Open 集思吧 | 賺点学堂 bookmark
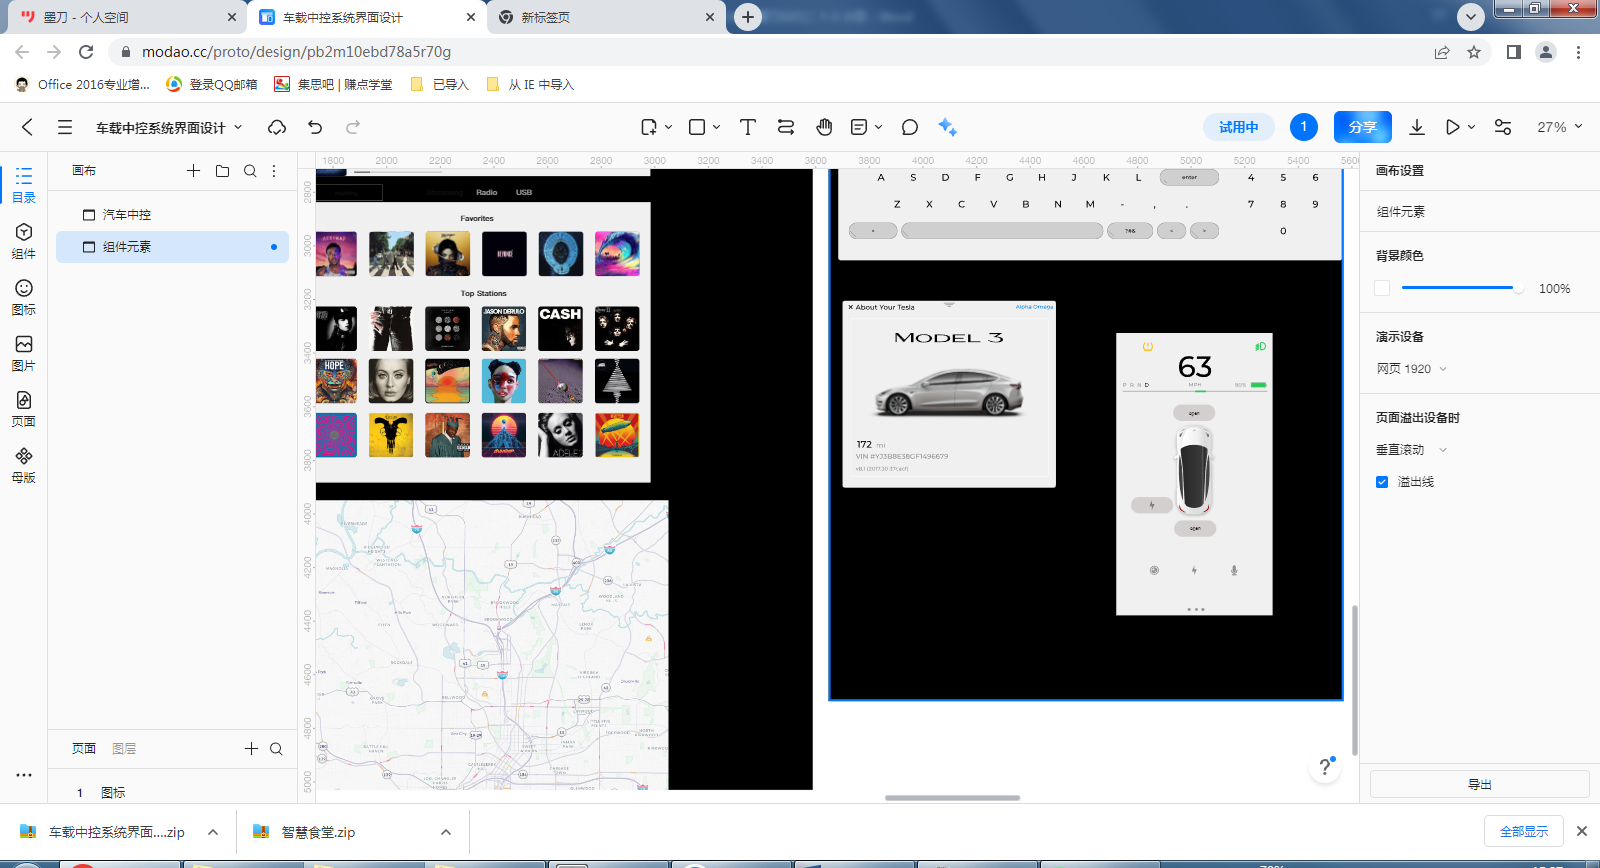Screen dimensions: 1600x868 click(x=334, y=85)
